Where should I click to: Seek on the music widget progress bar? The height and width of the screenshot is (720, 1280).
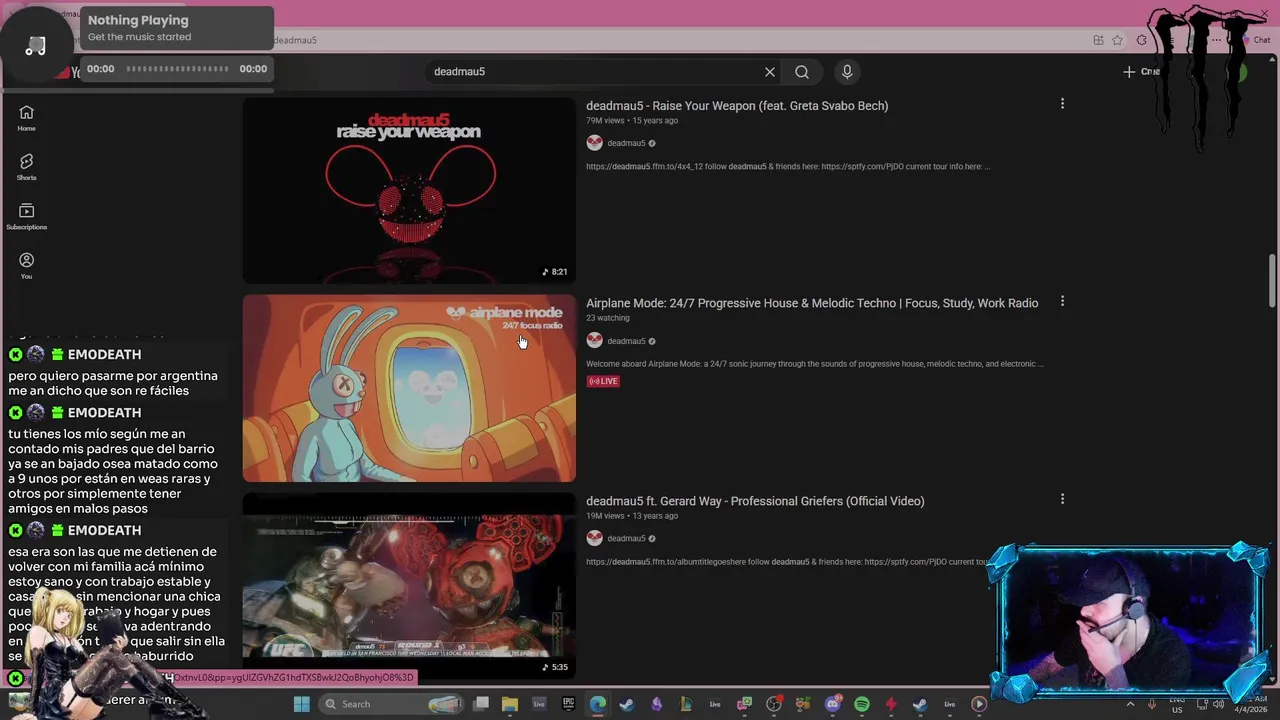[177, 69]
